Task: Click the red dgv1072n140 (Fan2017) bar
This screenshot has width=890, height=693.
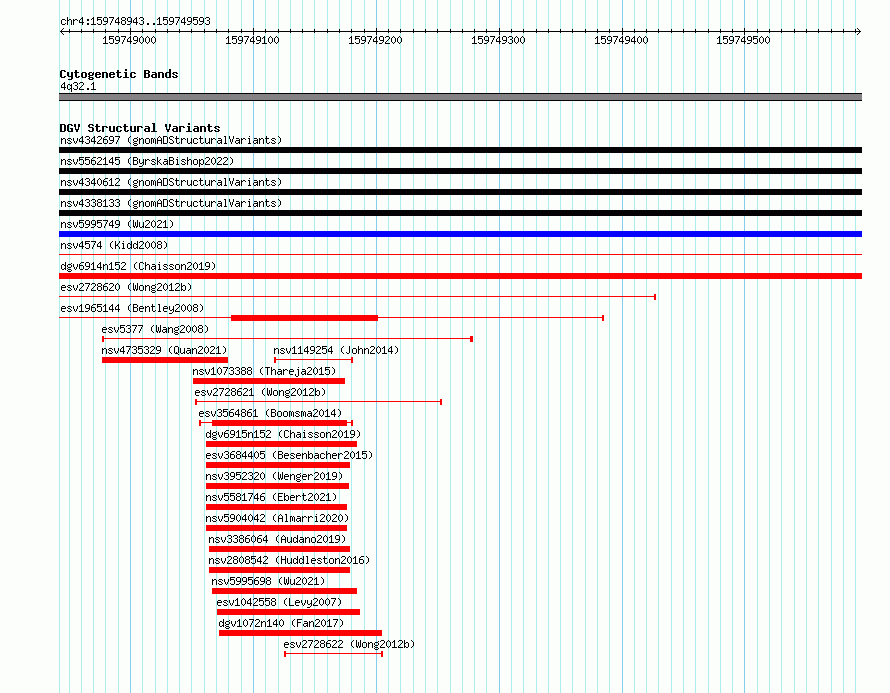Action: pyautogui.click(x=300, y=633)
